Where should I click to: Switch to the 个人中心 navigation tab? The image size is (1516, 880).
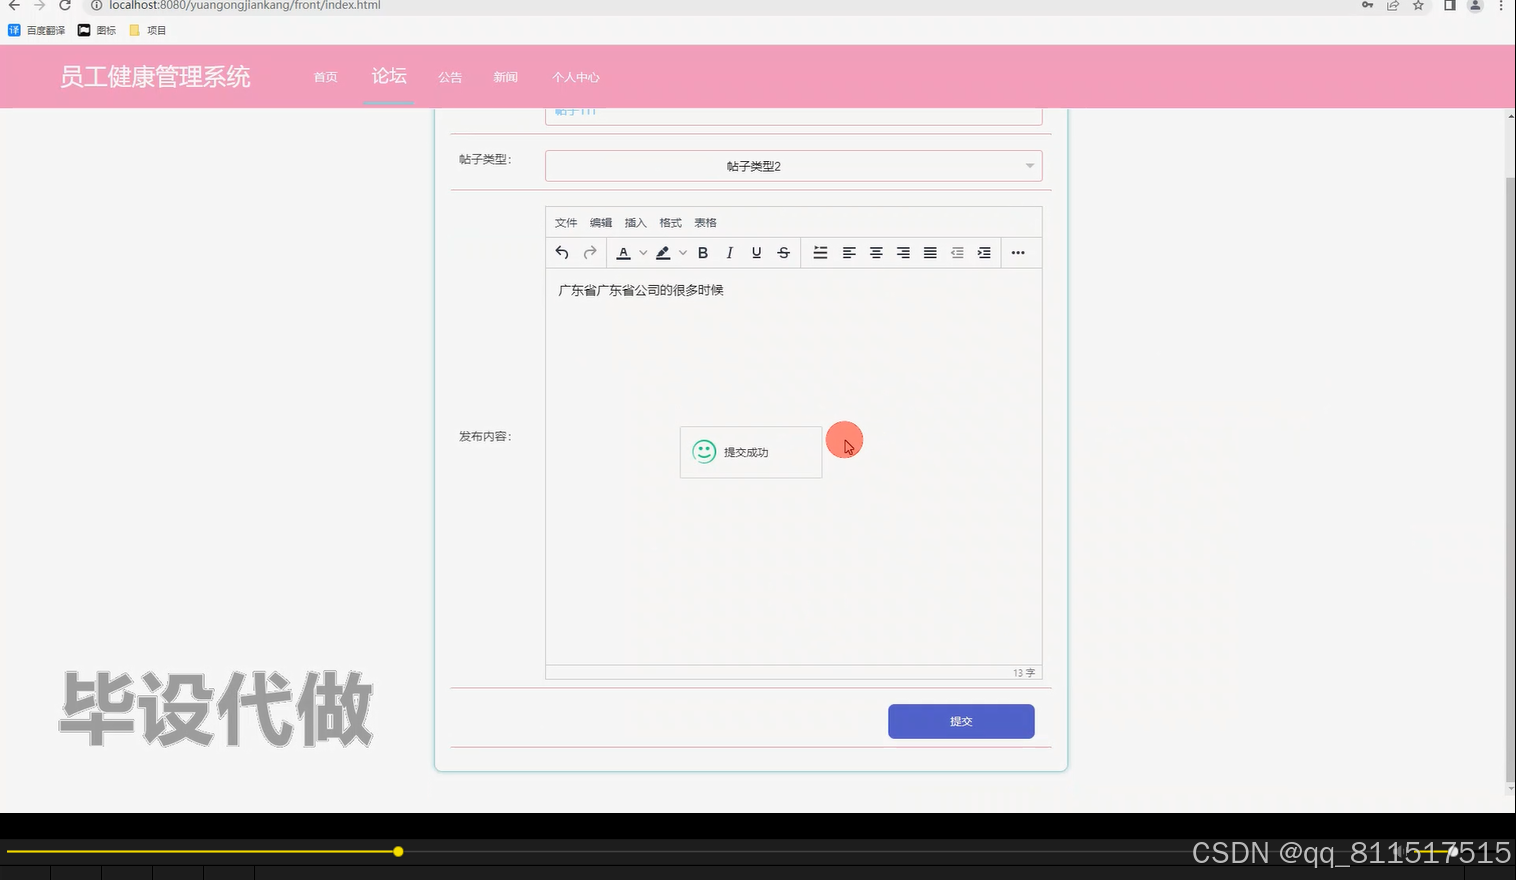(x=576, y=77)
